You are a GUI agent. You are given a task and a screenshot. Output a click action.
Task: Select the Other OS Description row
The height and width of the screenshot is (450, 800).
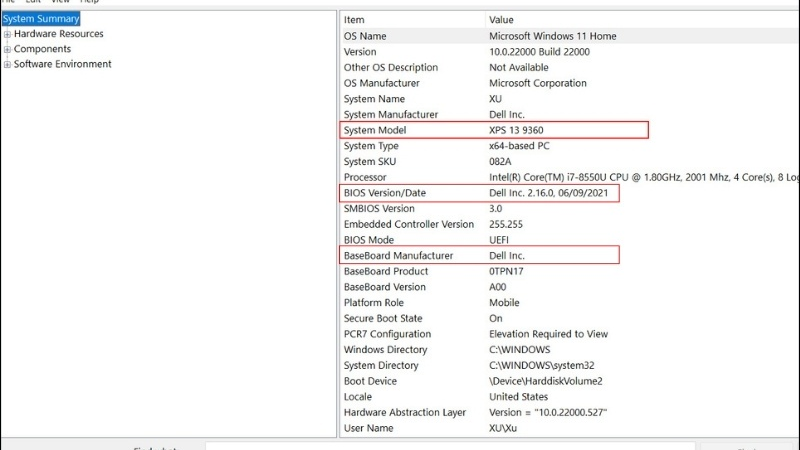570,67
